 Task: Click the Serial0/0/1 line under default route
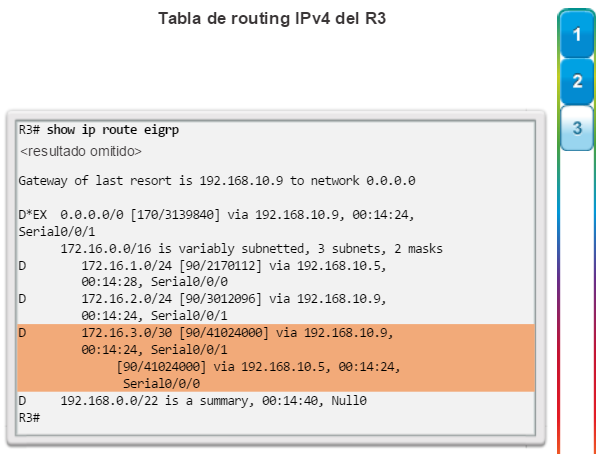[x=57, y=232]
